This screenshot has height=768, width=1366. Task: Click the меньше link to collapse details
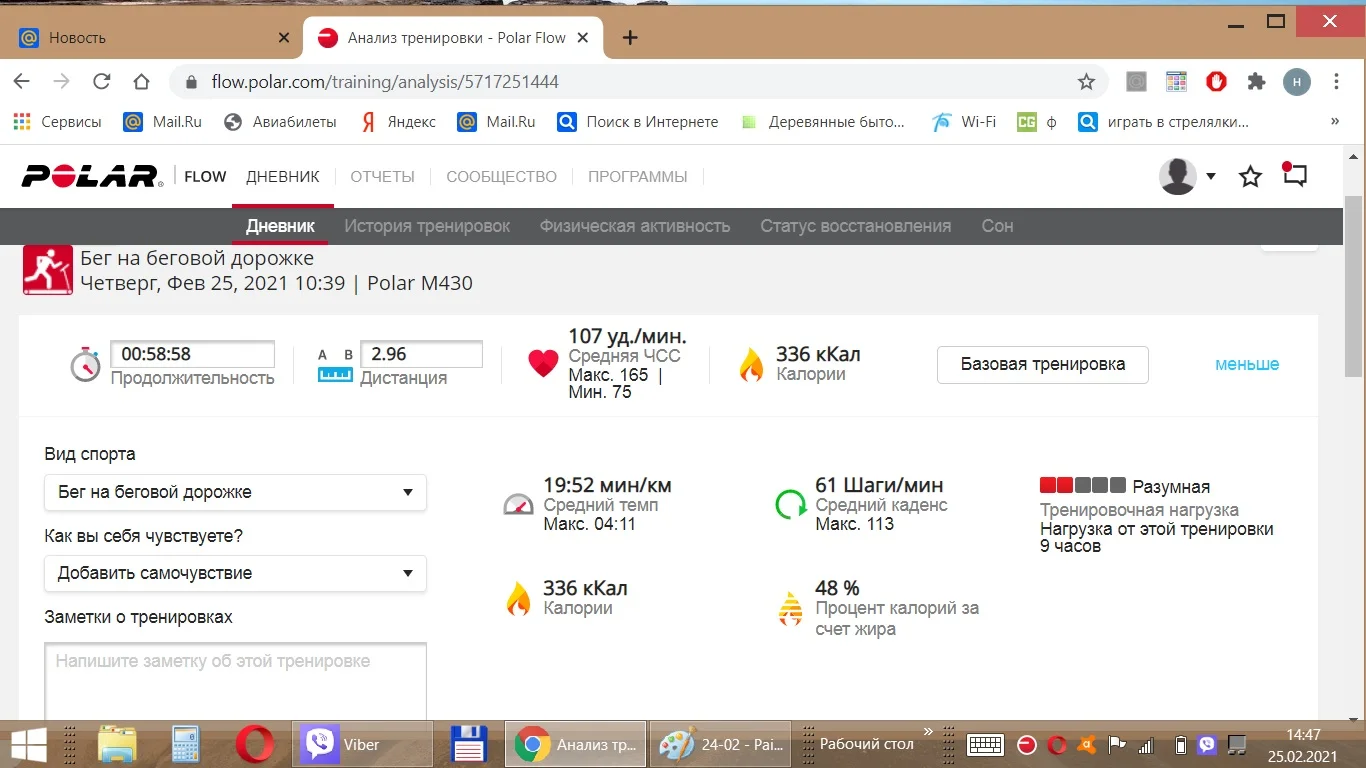click(x=1247, y=365)
